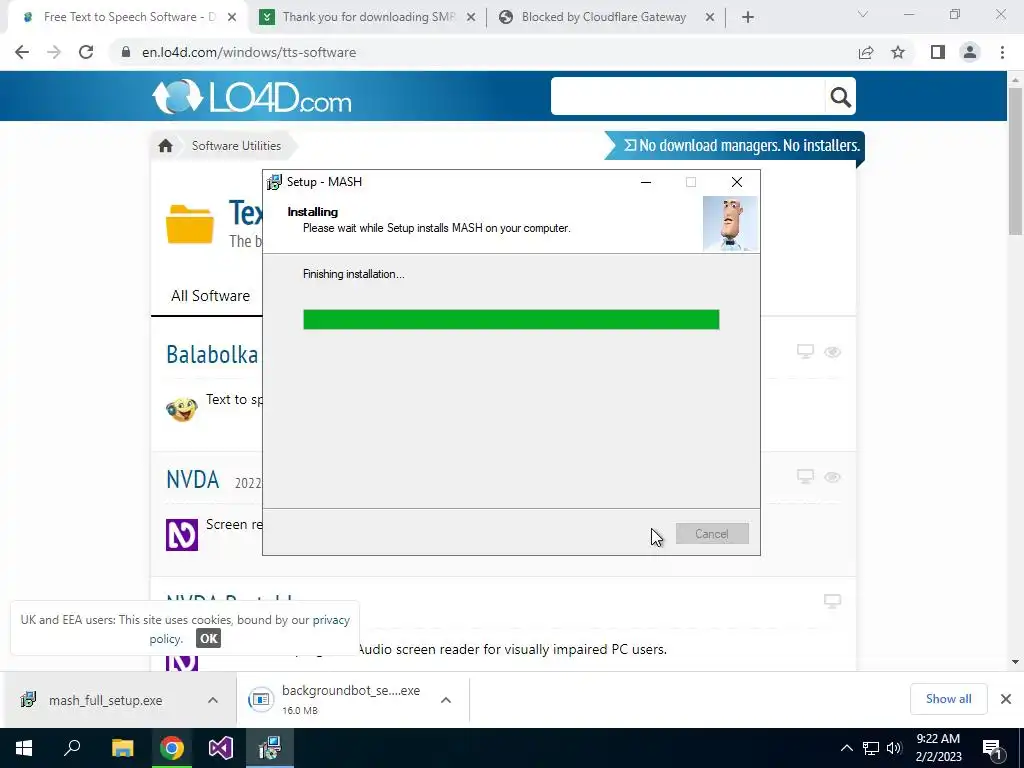
Task: Click the lock site info icon
Action: tap(126, 52)
